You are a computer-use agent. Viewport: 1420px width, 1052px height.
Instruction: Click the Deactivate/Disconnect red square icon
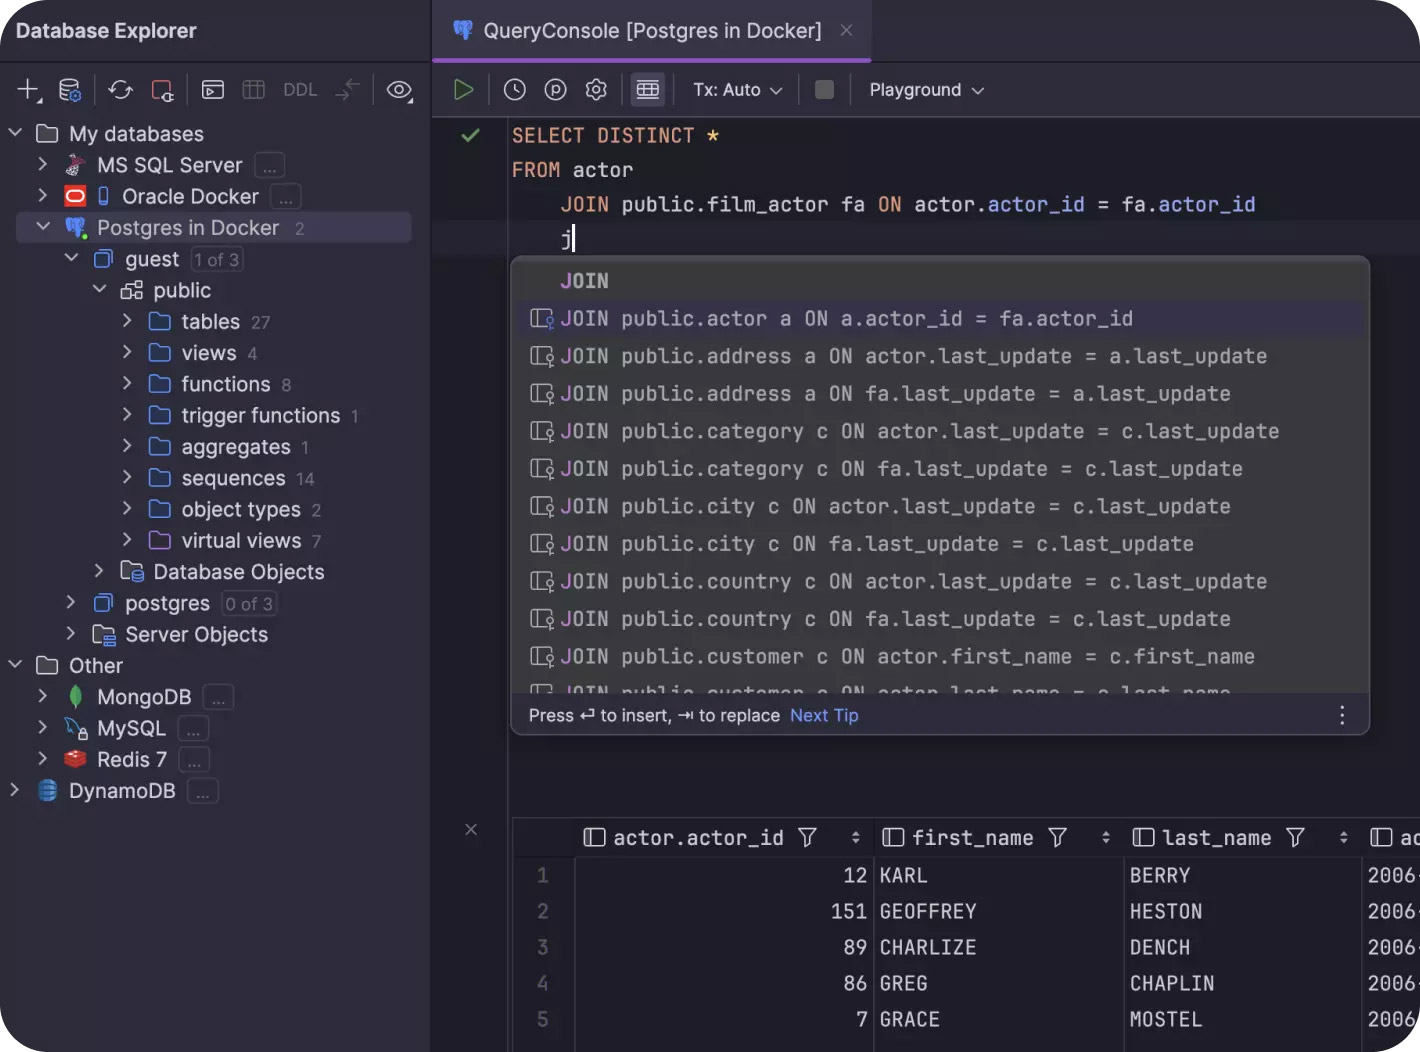[162, 90]
